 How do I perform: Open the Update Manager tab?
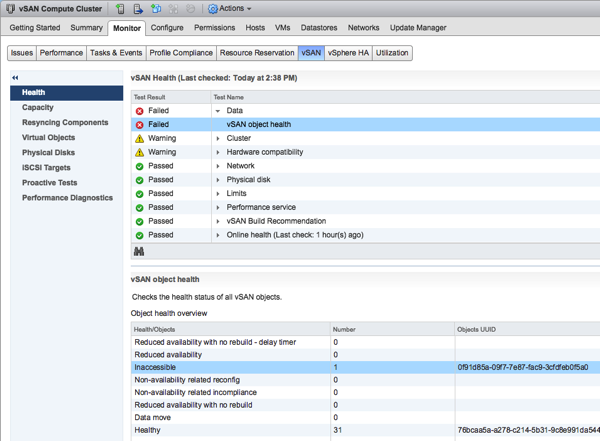point(418,28)
